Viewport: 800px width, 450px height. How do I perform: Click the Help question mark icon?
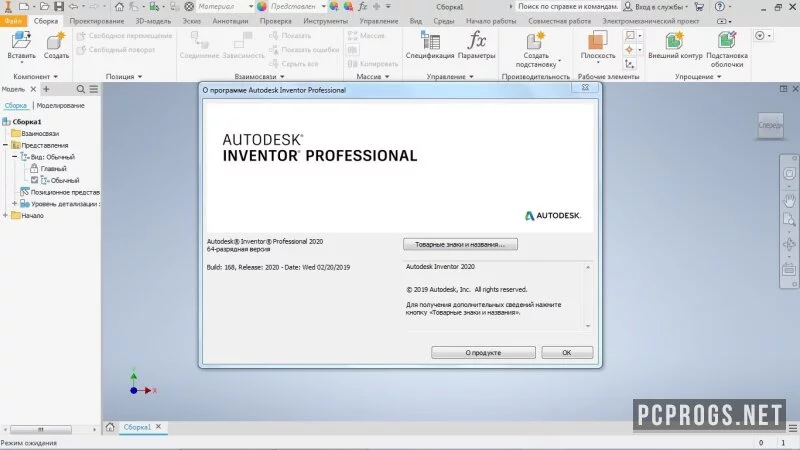[x=719, y=7]
